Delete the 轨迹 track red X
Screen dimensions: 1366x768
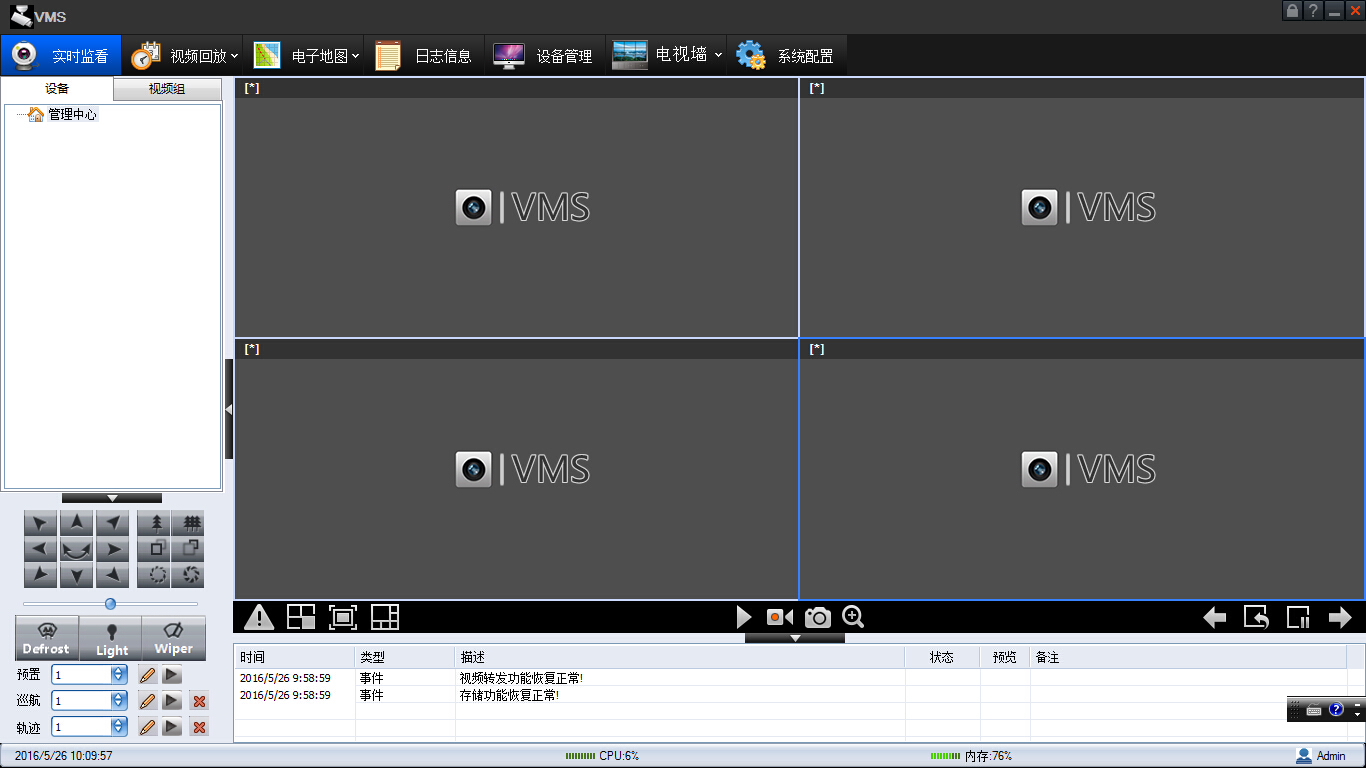199,727
